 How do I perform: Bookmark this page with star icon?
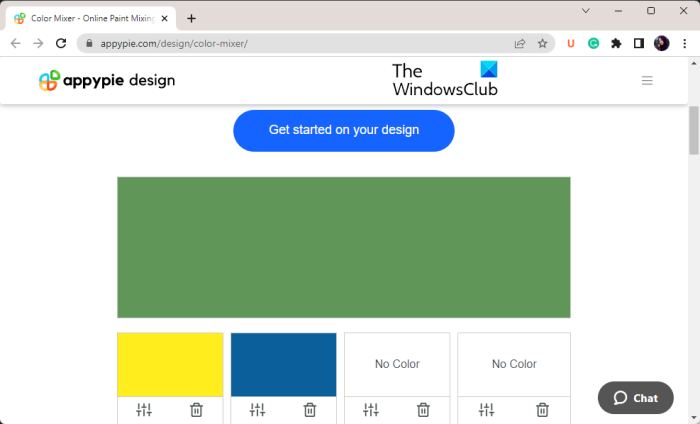pyautogui.click(x=543, y=44)
